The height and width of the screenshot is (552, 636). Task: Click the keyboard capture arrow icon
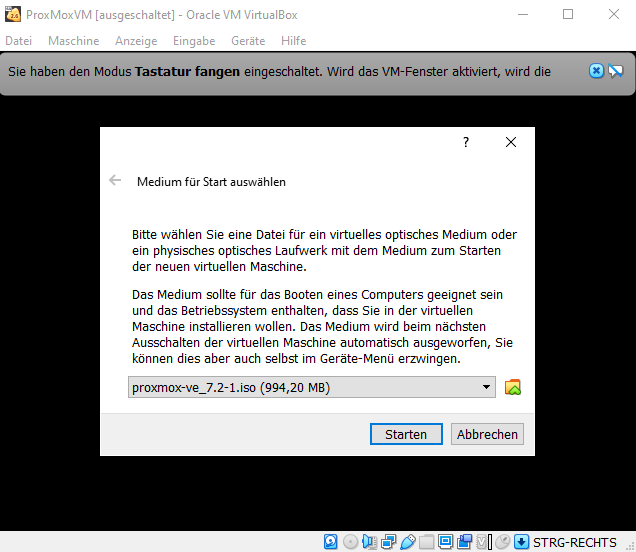coord(521,542)
